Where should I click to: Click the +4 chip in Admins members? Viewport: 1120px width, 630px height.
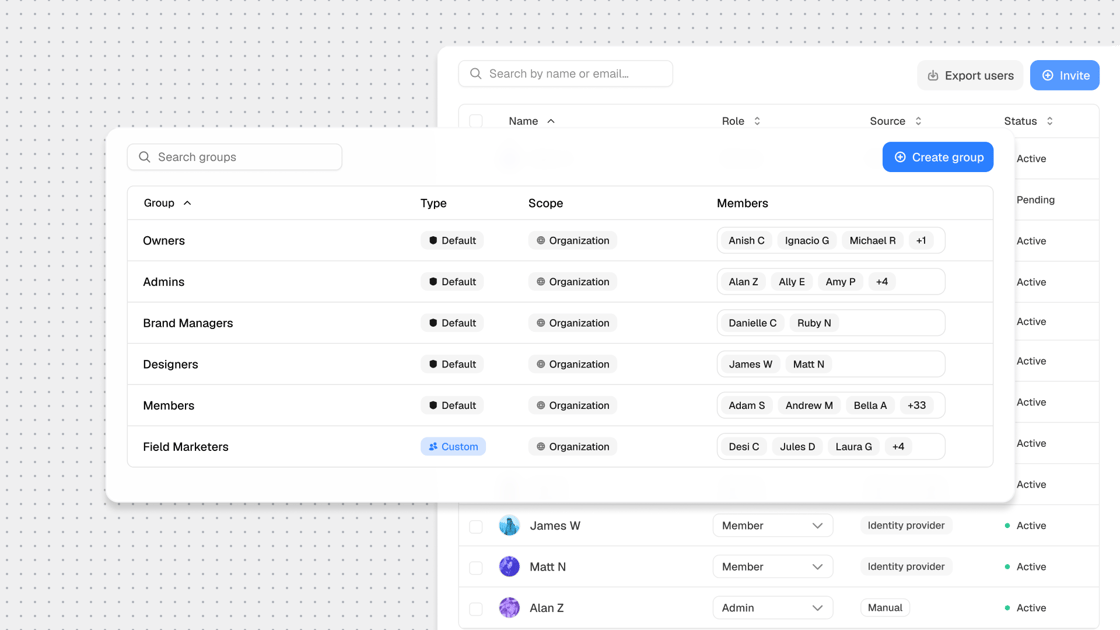click(x=881, y=281)
